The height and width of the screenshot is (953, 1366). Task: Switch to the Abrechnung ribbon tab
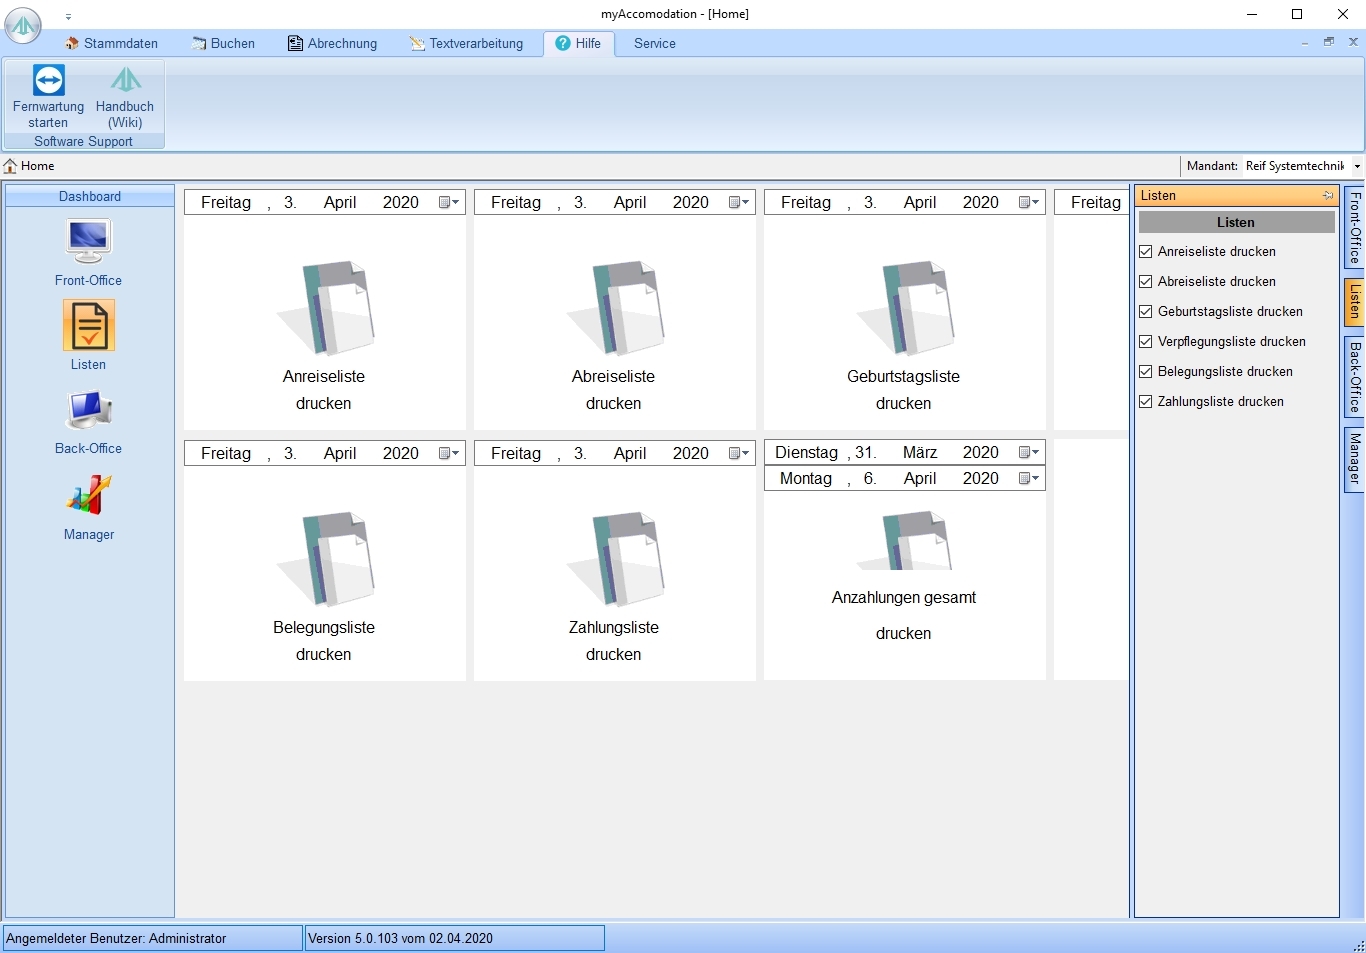333,44
